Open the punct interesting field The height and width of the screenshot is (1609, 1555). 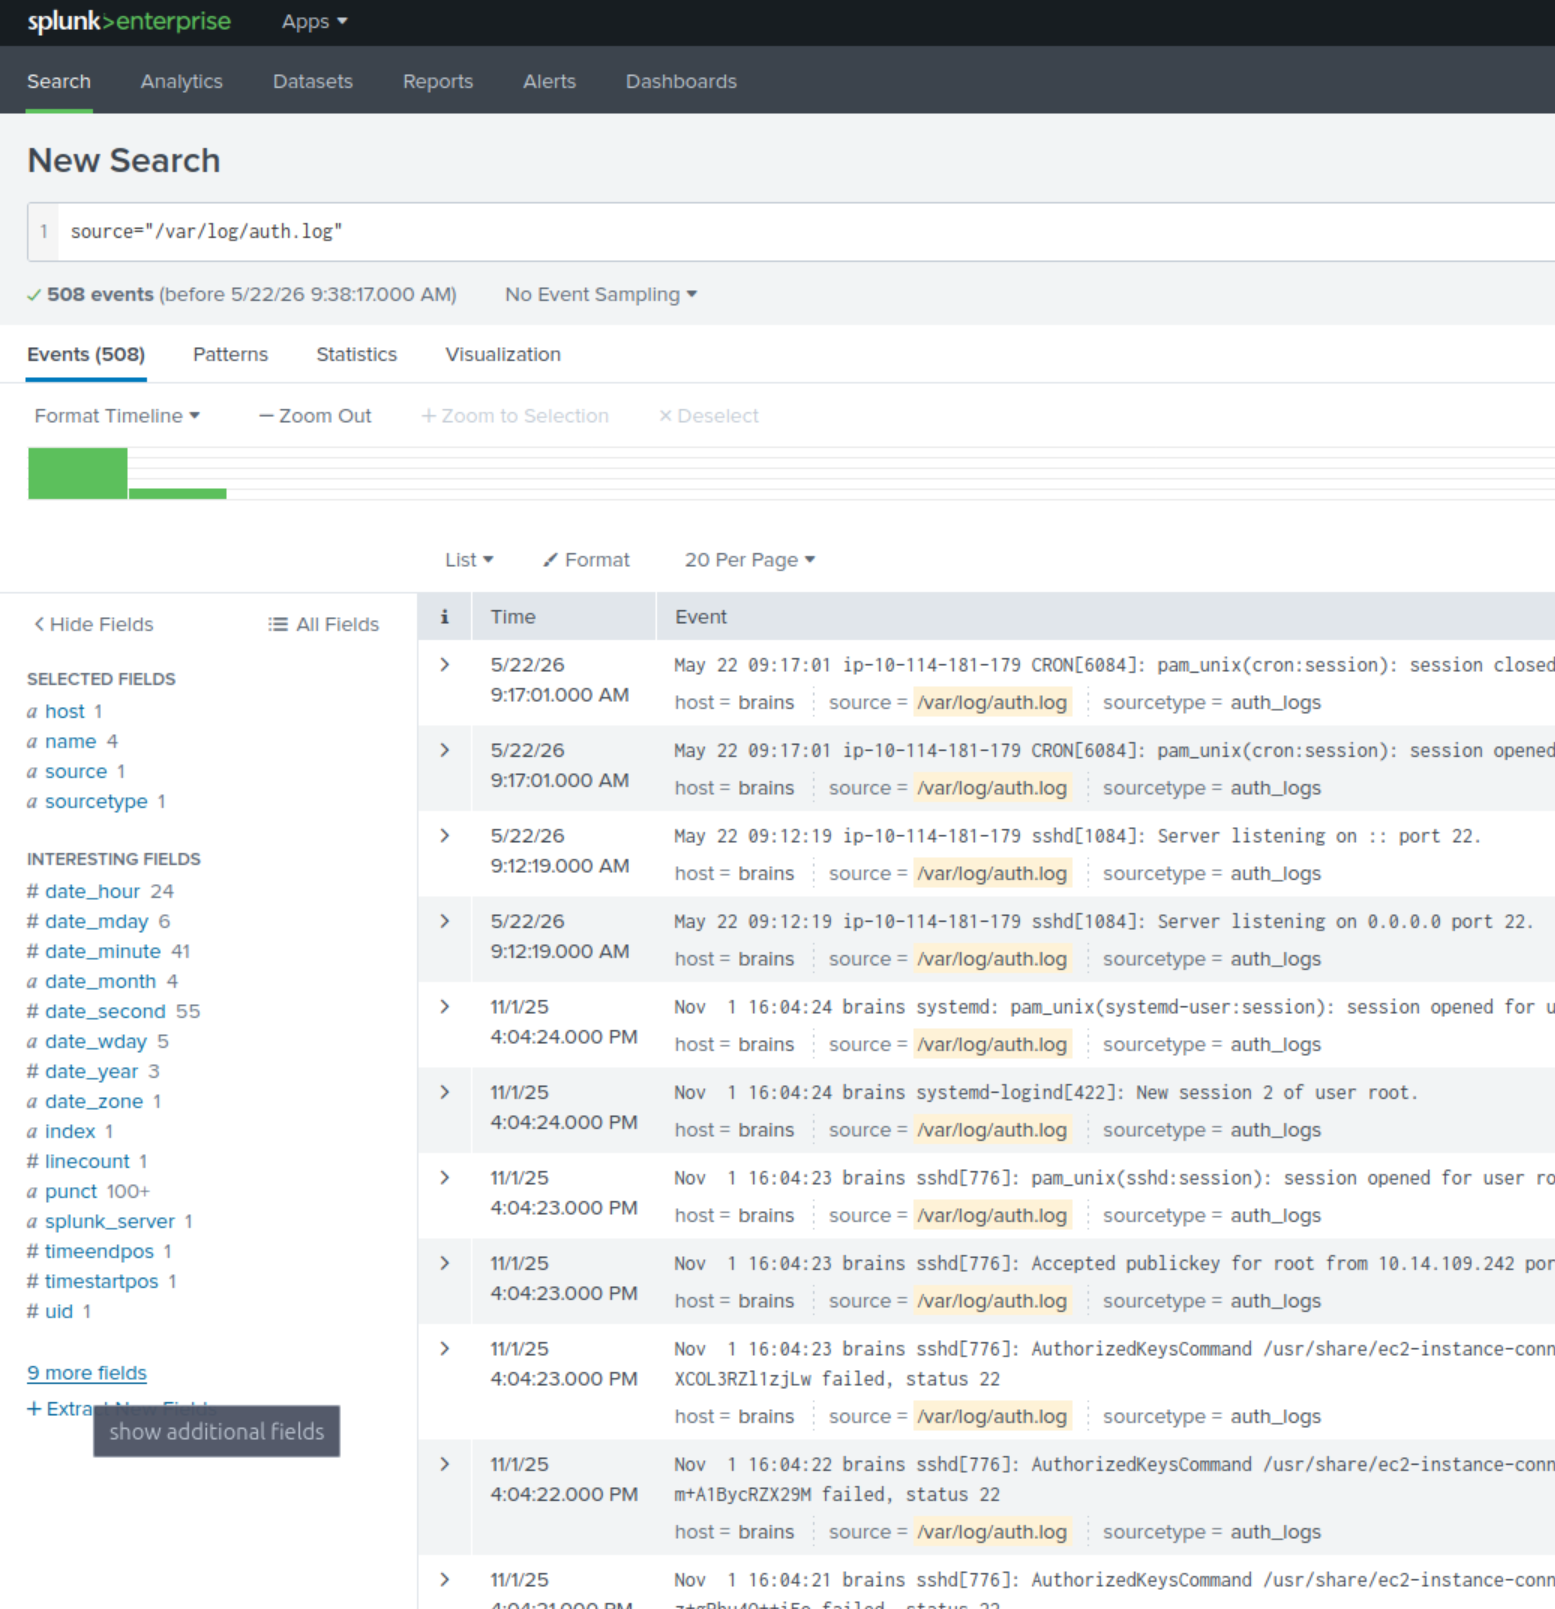click(x=71, y=1191)
